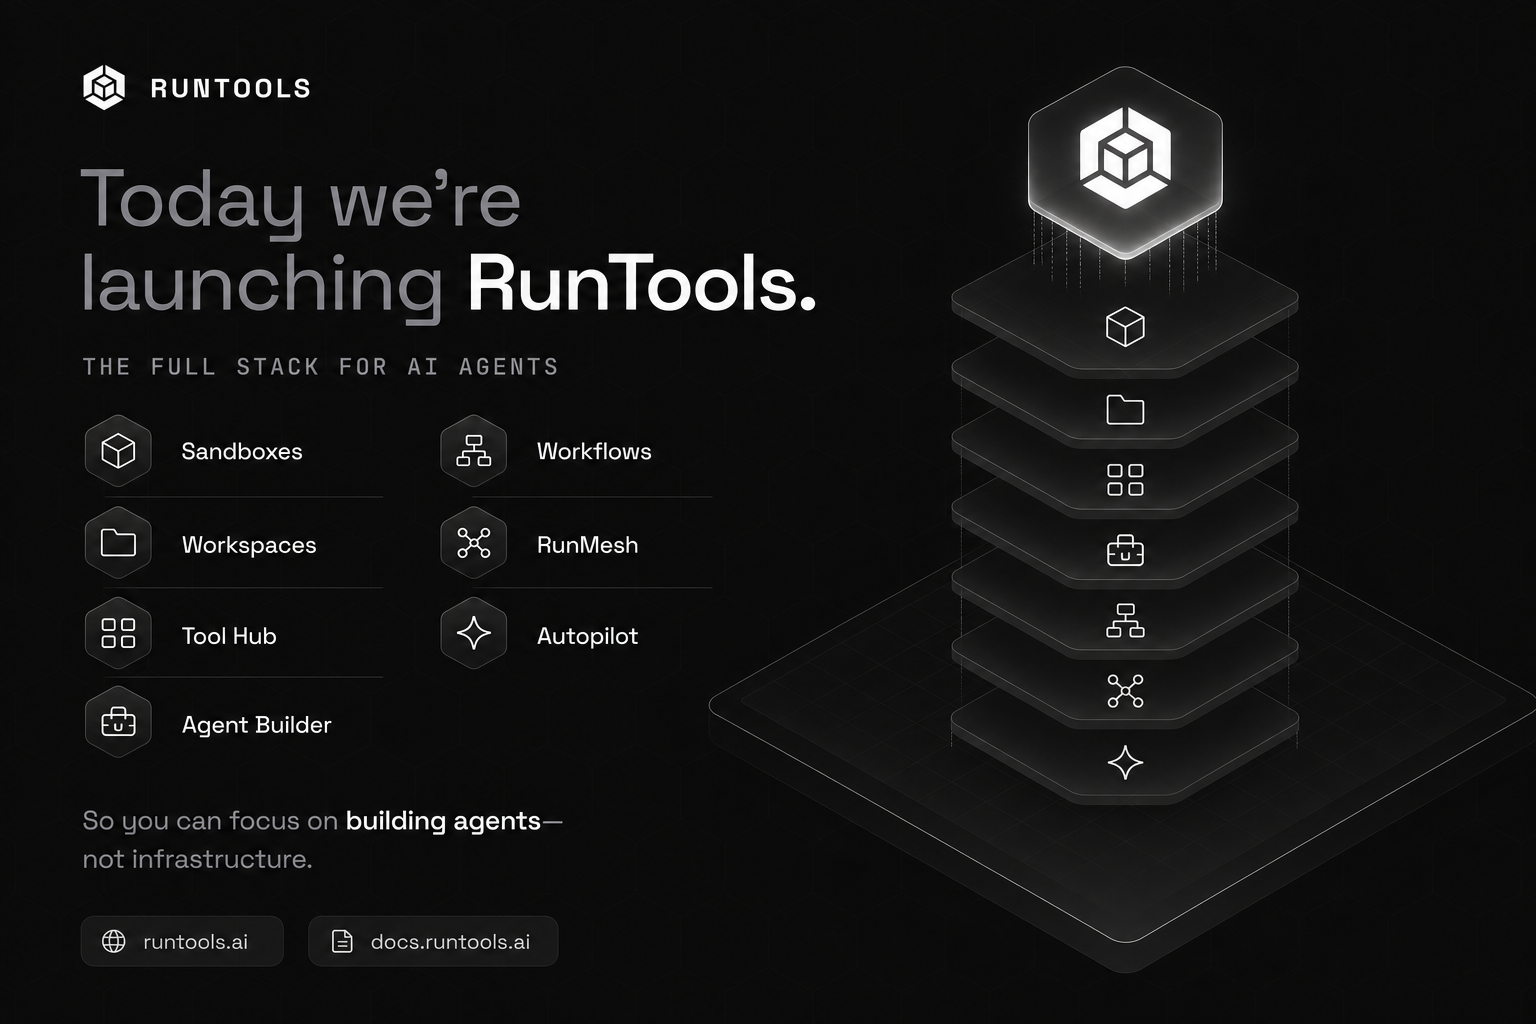Click the Agent Builder briefcase icon in list
Viewport: 1536px width, 1024px height.
tap(118, 722)
